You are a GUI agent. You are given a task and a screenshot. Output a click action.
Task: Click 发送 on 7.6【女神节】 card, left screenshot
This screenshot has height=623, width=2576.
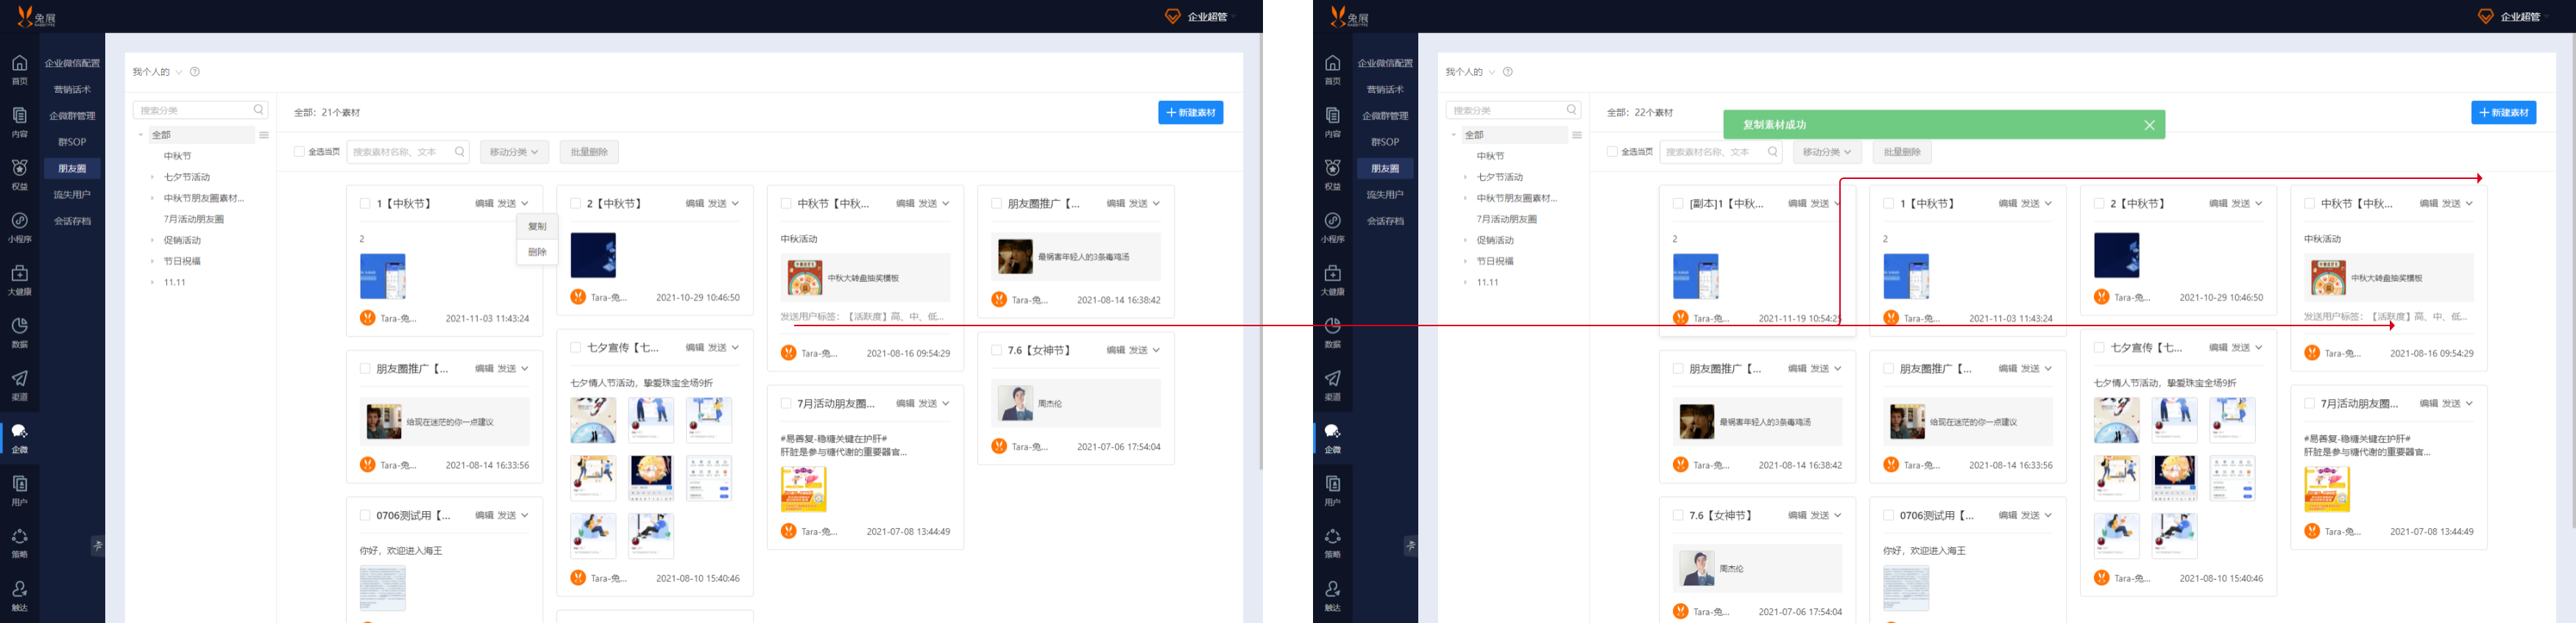[x=1138, y=350]
